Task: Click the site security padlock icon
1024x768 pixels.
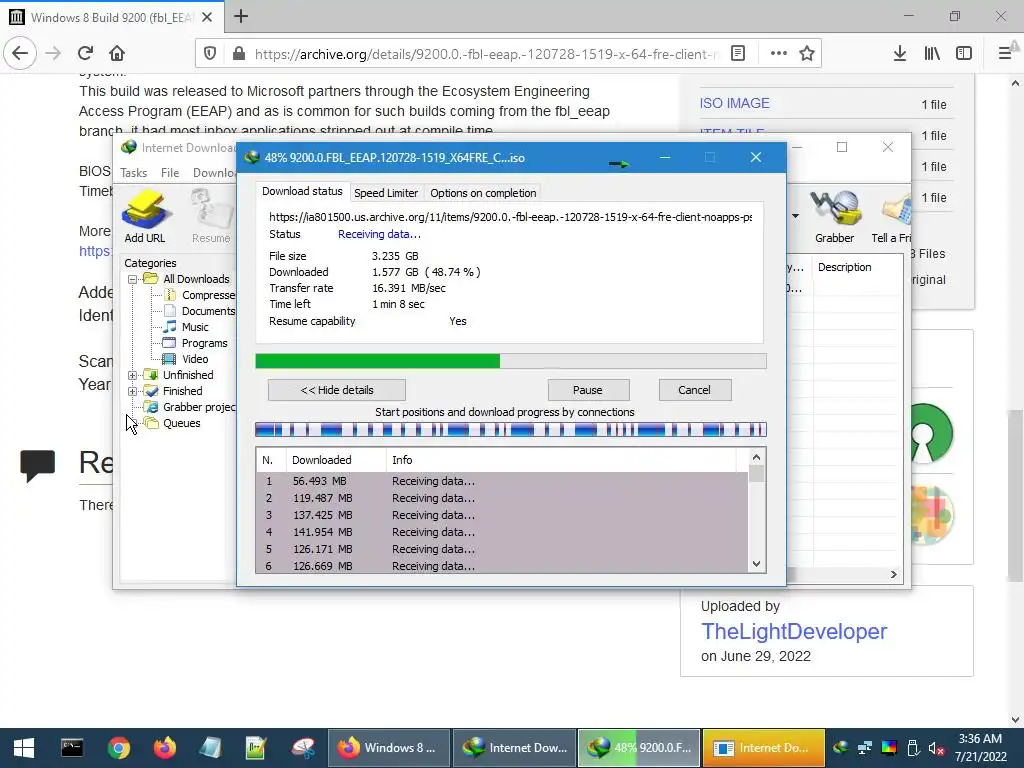Action: point(239,53)
